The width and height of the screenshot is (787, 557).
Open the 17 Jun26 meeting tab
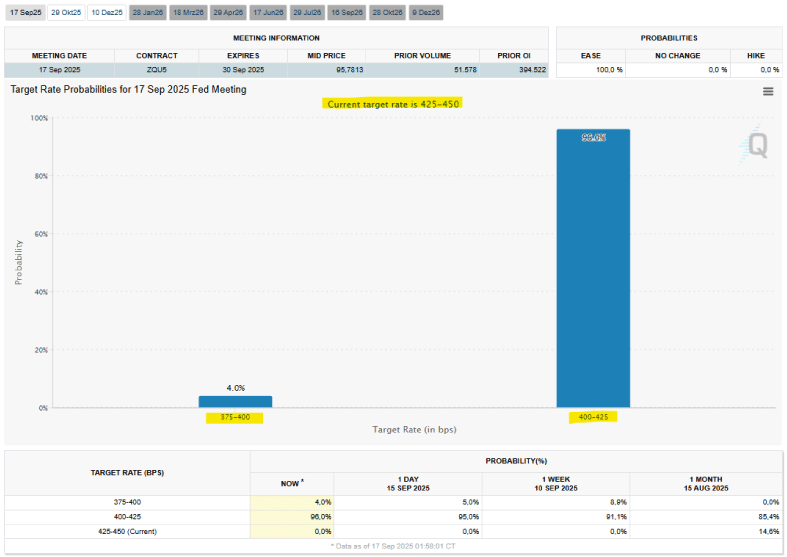click(x=267, y=12)
